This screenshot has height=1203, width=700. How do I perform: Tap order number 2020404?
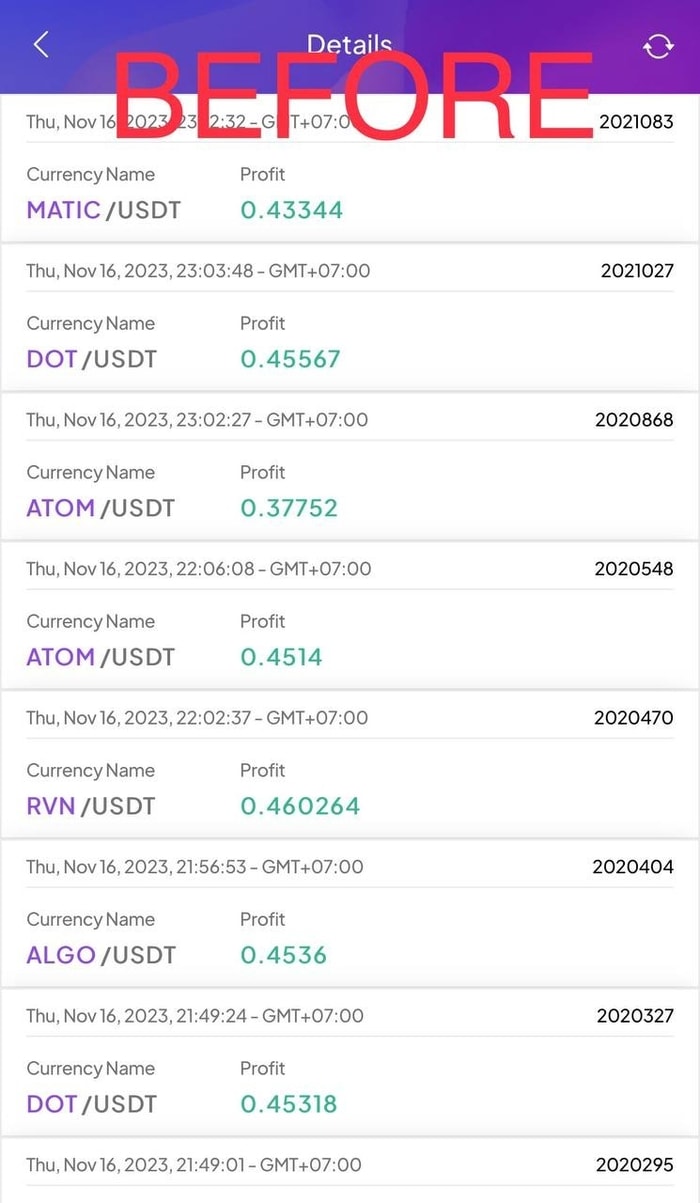[633, 866]
